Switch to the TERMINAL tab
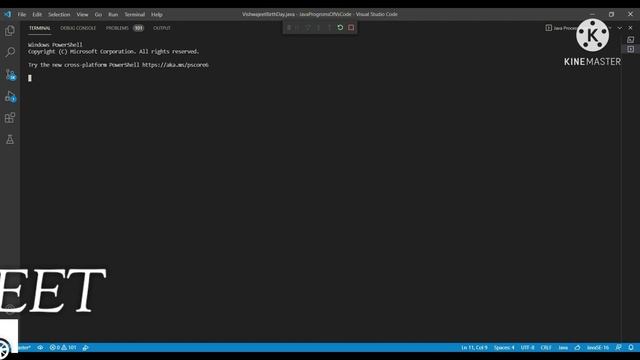This screenshot has height=360, width=640. 40,28
